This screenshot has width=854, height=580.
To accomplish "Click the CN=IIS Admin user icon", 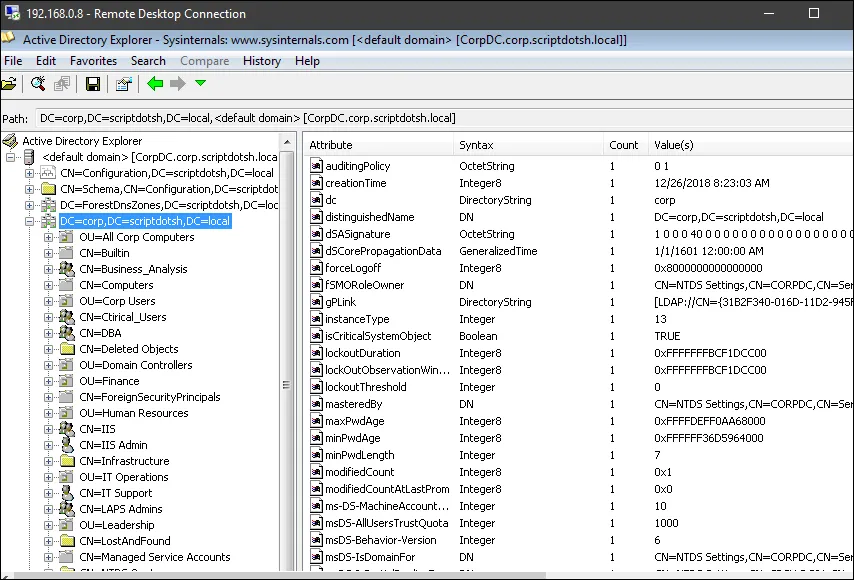I will (66, 444).
